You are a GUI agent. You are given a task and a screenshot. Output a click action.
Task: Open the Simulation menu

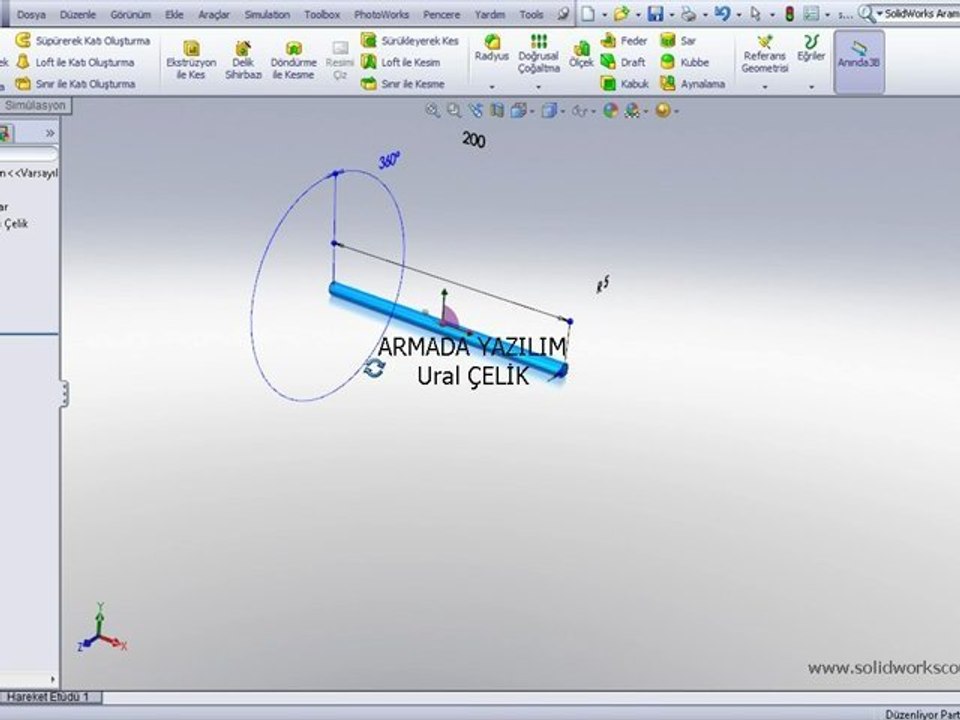pyautogui.click(x=267, y=14)
